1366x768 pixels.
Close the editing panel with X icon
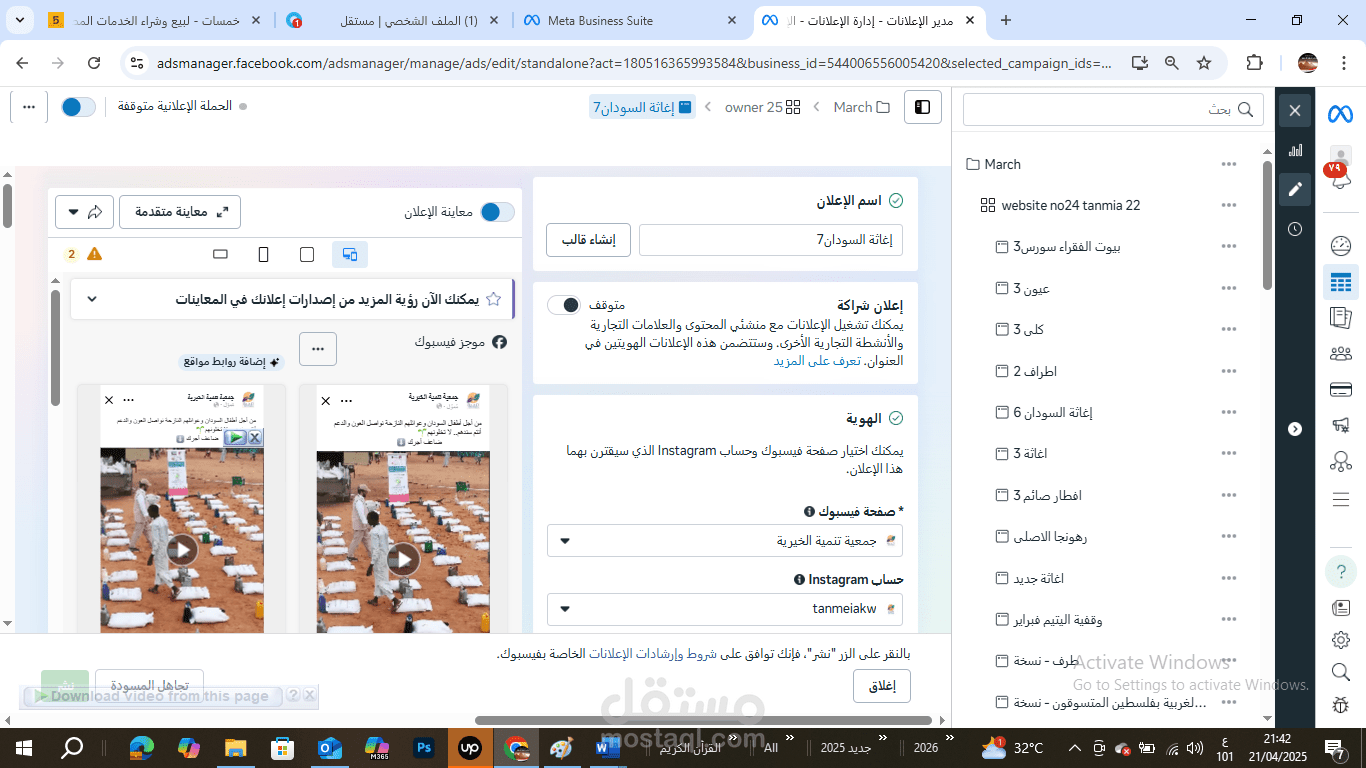pos(1295,110)
